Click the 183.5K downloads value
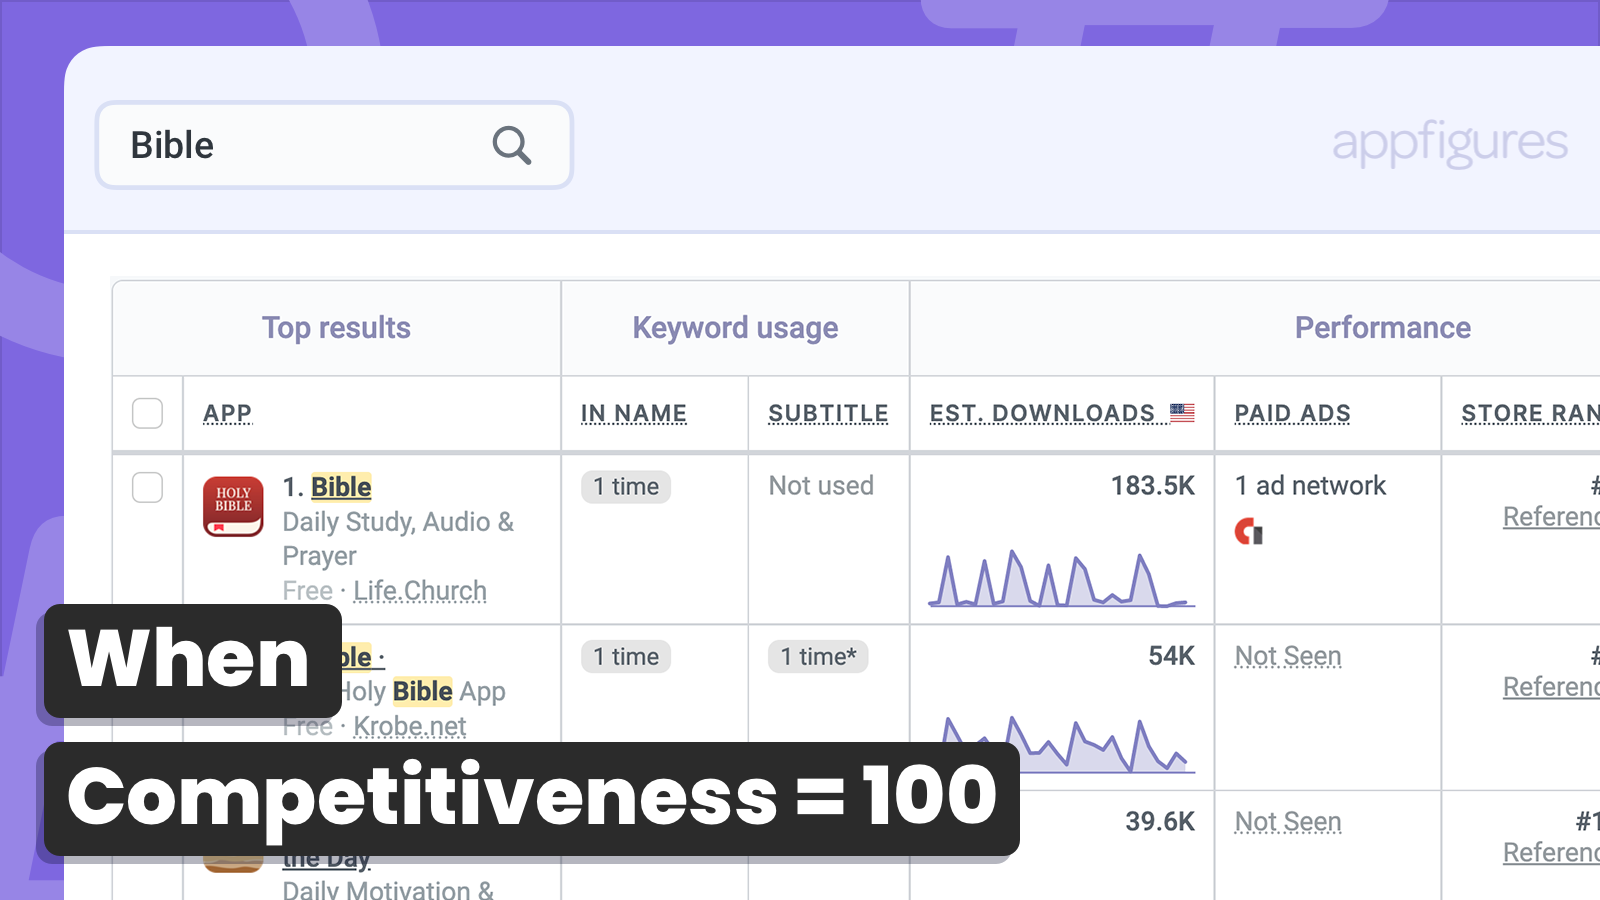The width and height of the screenshot is (1600, 900). [1153, 486]
